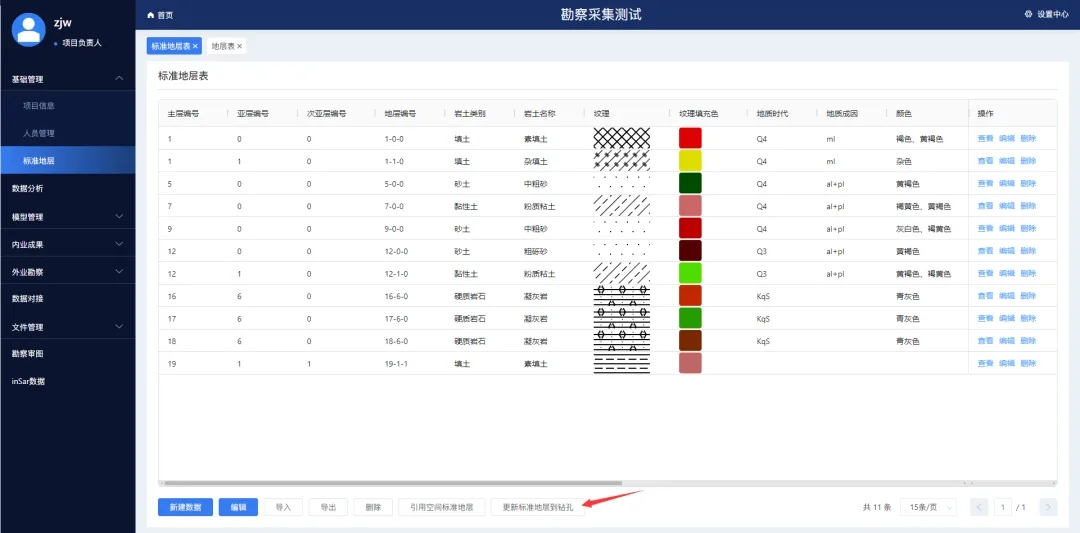Click the page number input field
The image size is (1080, 533).
(x=1002, y=507)
